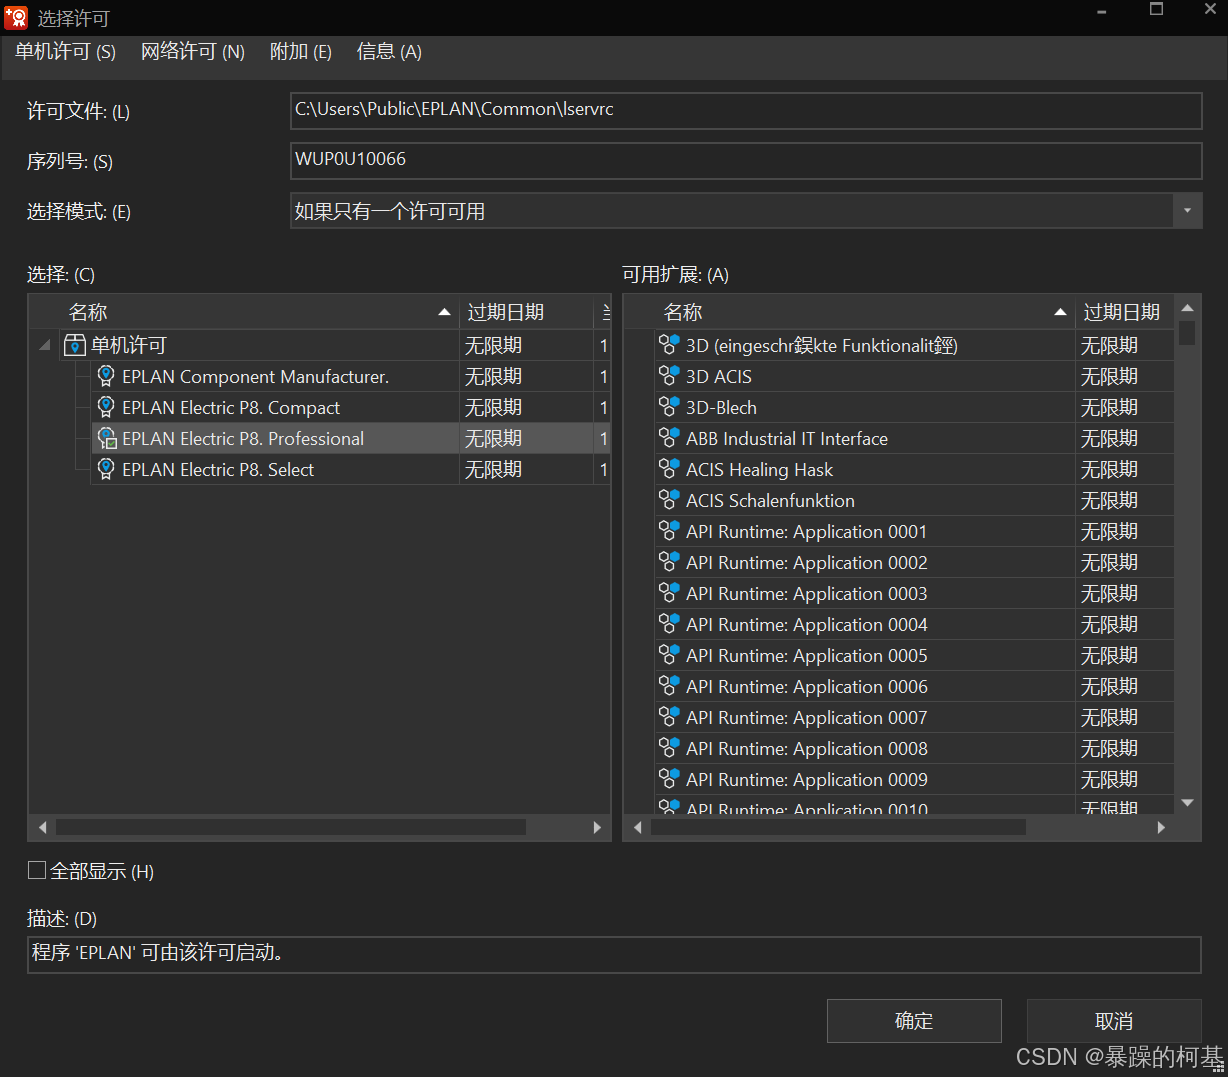Click right arrow of left list scrollbar
The image size is (1228, 1077).
[x=597, y=827]
